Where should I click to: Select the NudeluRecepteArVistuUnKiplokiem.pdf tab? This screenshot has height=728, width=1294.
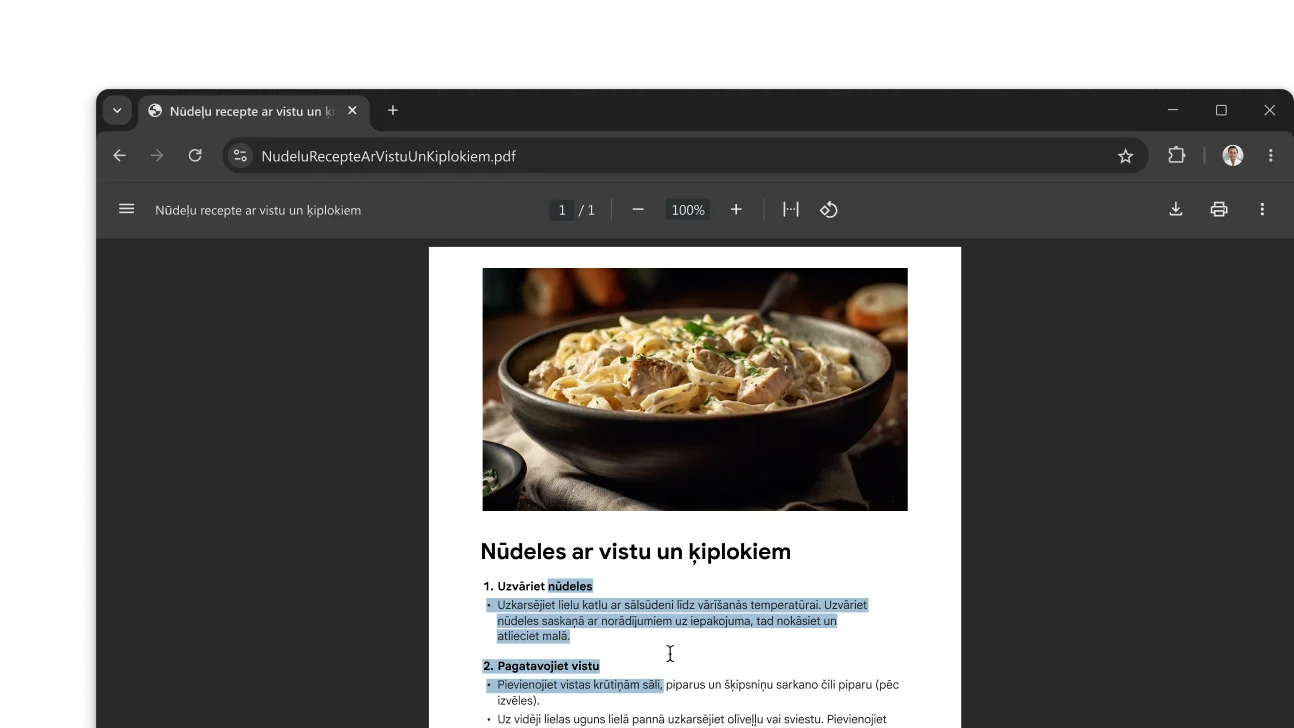tap(250, 110)
